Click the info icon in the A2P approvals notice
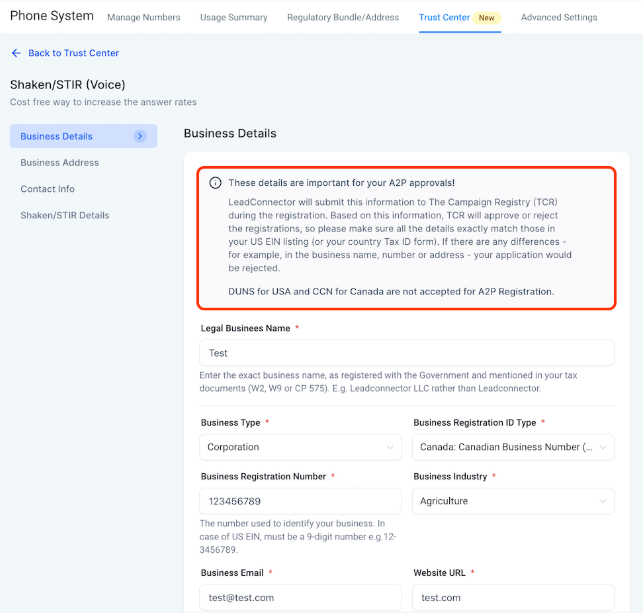This screenshot has height=613, width=643. (215, 182)
